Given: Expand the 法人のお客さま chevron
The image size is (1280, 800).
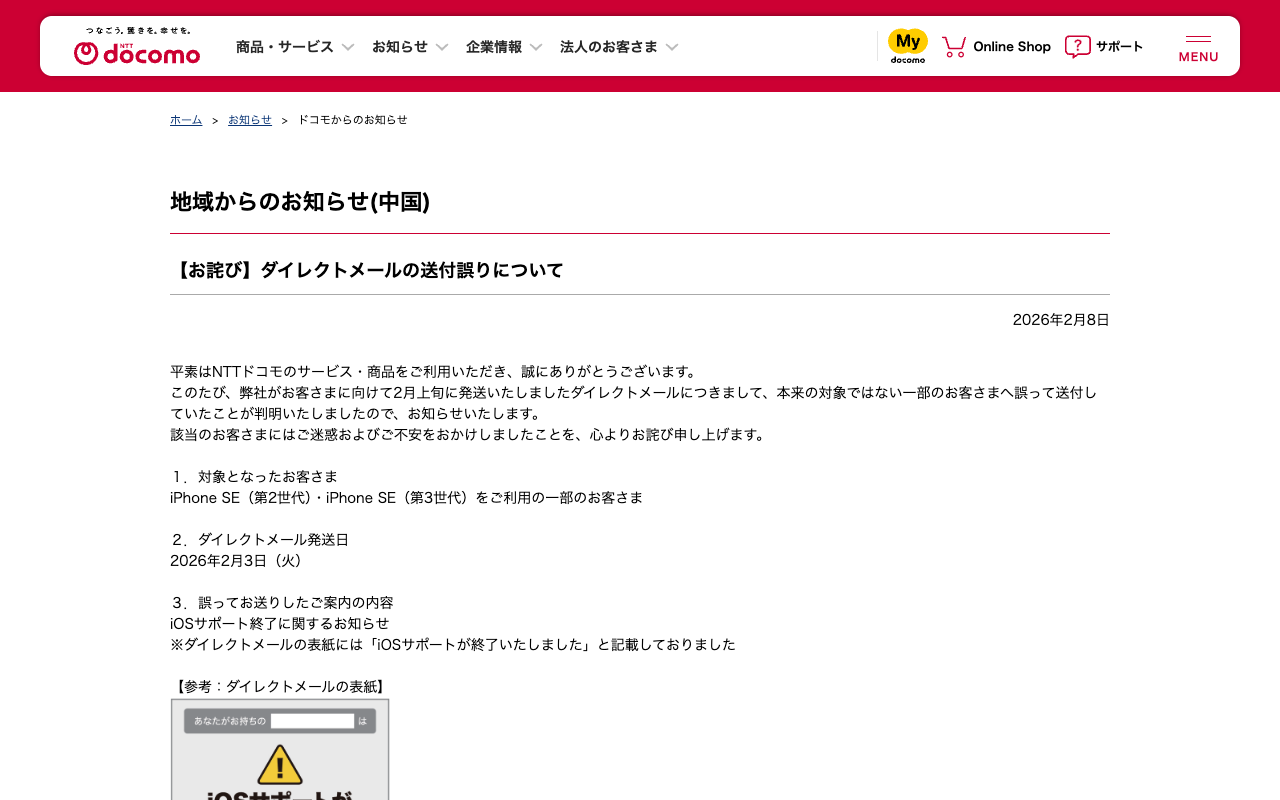Looking at the screenshot, I should (x=672, y=47).
